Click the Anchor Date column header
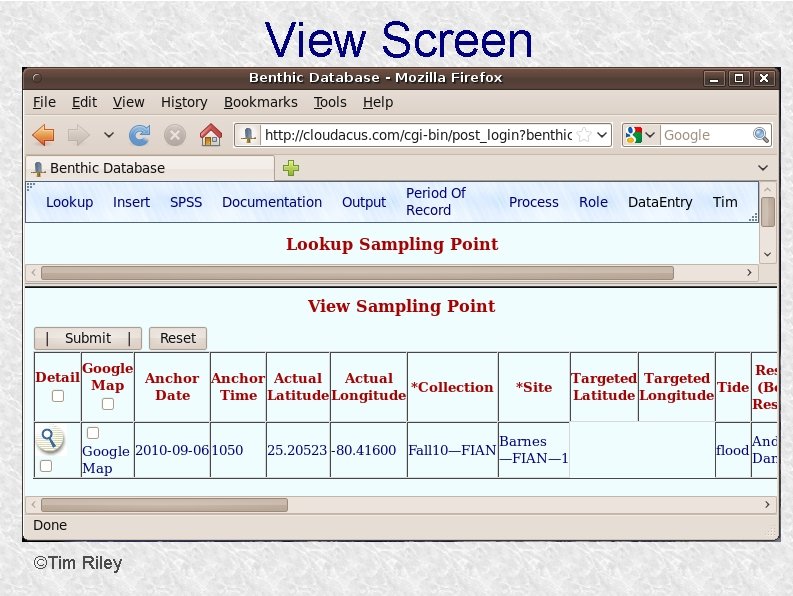Viewport: 793px width, 596px height. coord(172,387)
